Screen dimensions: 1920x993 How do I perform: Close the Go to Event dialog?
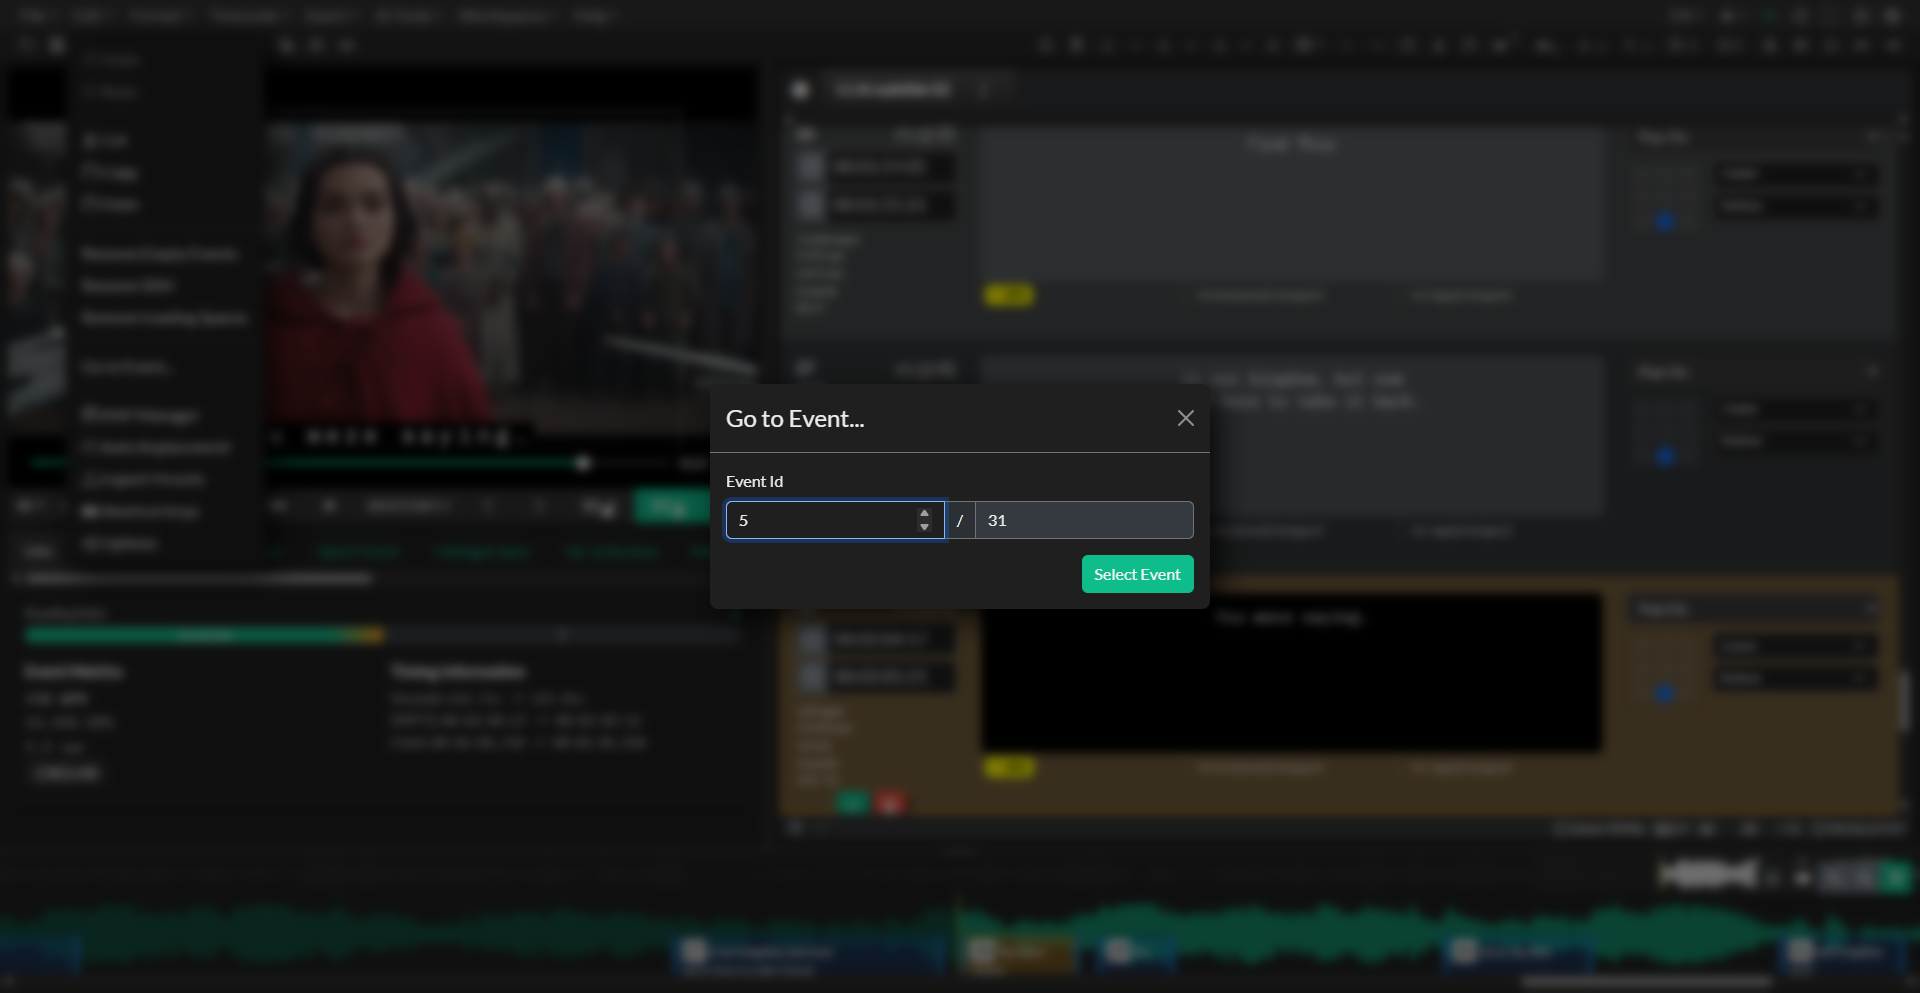[1185, 418]
